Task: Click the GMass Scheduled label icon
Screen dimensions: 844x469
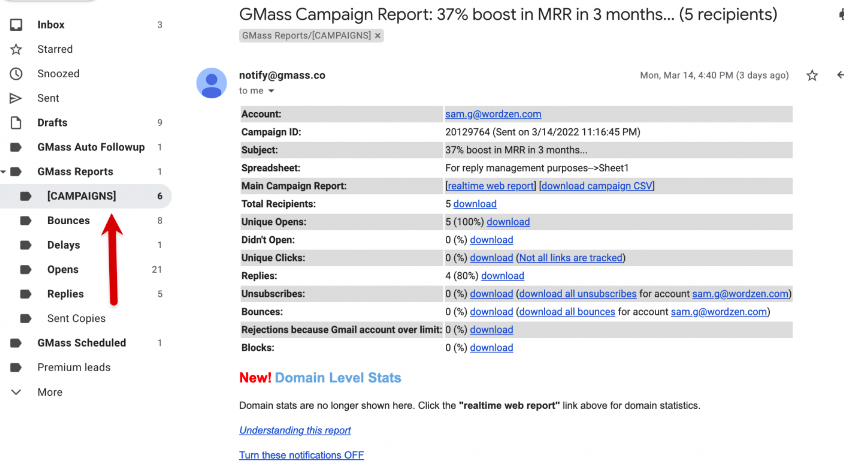Action: click(16, 343)
